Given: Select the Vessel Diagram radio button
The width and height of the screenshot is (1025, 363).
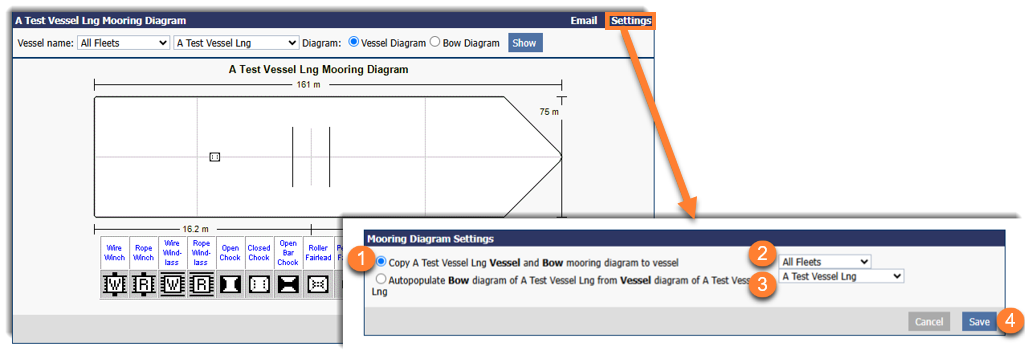Looking at the screenshot, I should (354, 43).
